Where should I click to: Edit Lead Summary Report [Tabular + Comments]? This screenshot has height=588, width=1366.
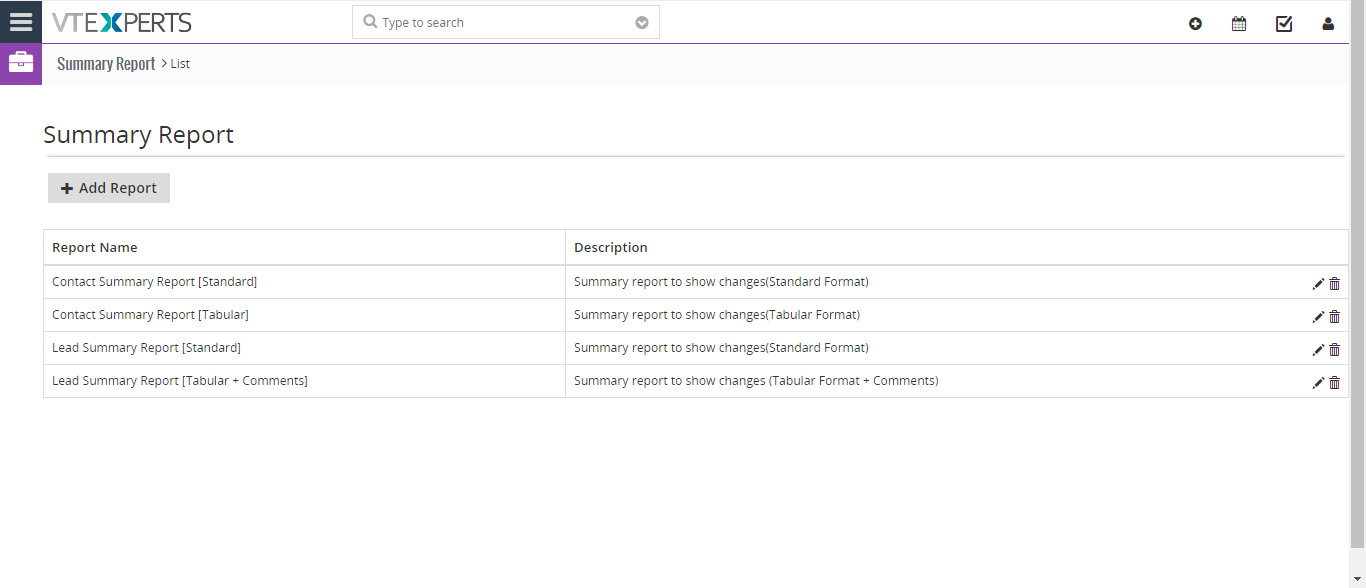pyautogui.click(x=1318, y=383)
